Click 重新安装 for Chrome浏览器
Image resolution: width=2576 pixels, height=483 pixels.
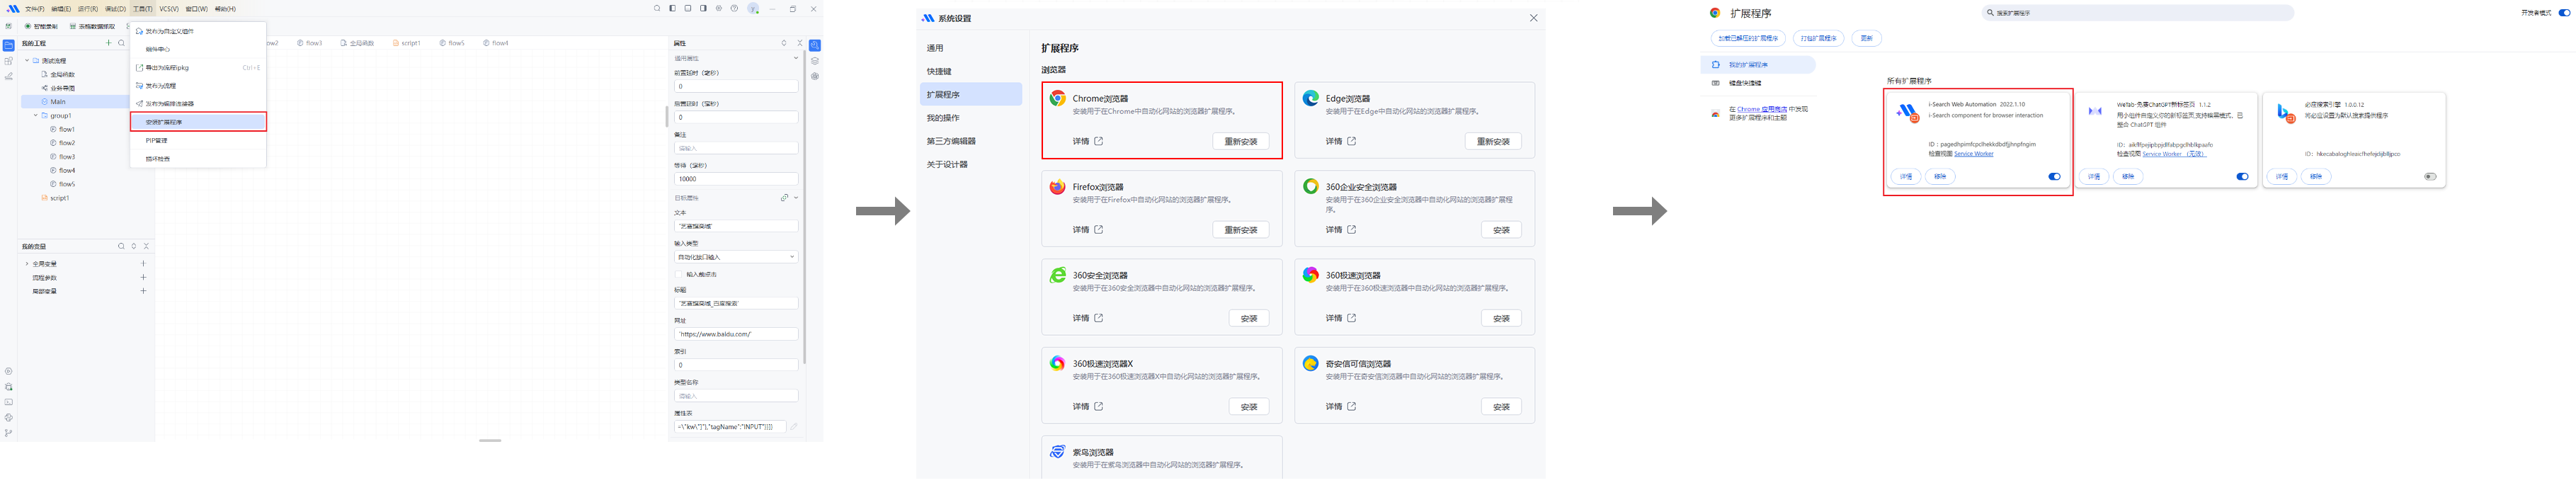click(1240, 141)
